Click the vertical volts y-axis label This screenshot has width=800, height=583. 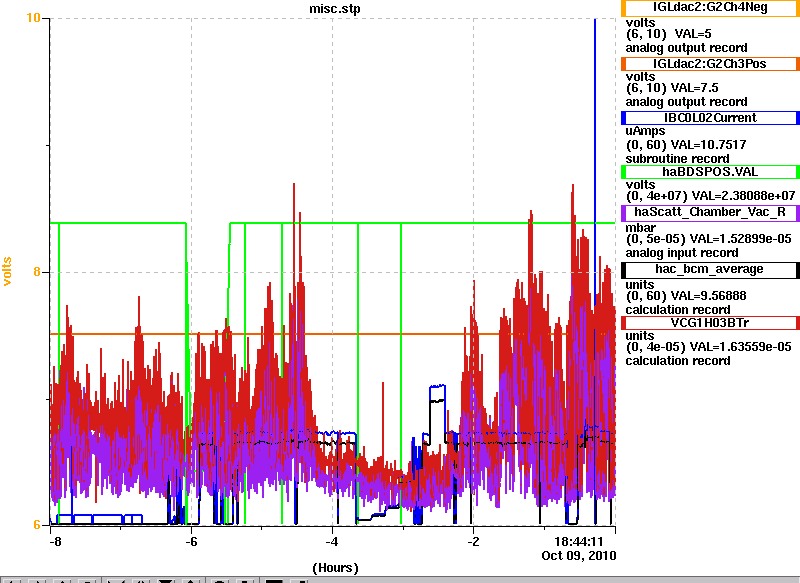point(7,271)
